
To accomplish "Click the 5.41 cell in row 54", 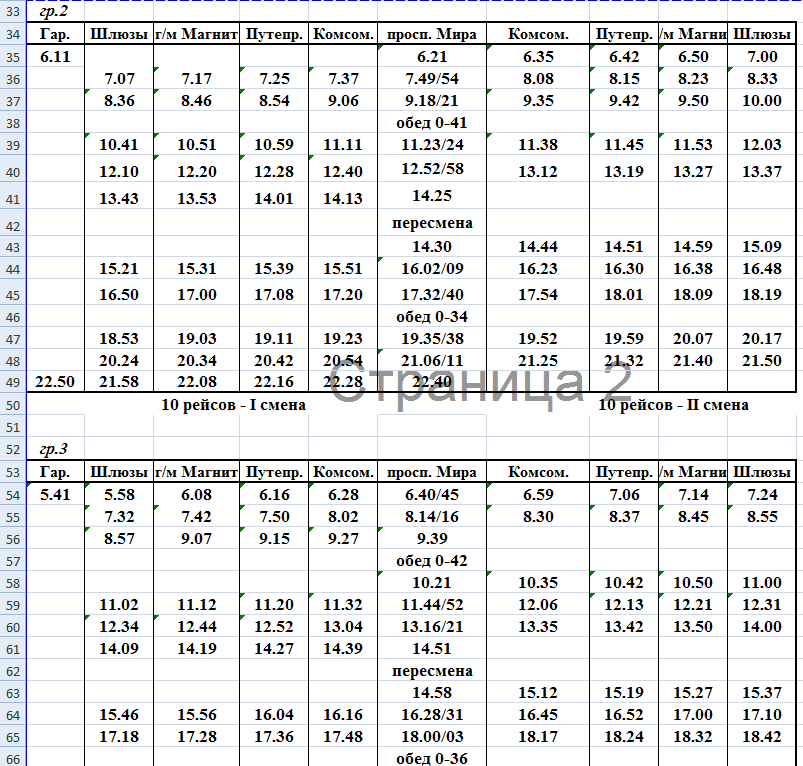I will (55, 496).
